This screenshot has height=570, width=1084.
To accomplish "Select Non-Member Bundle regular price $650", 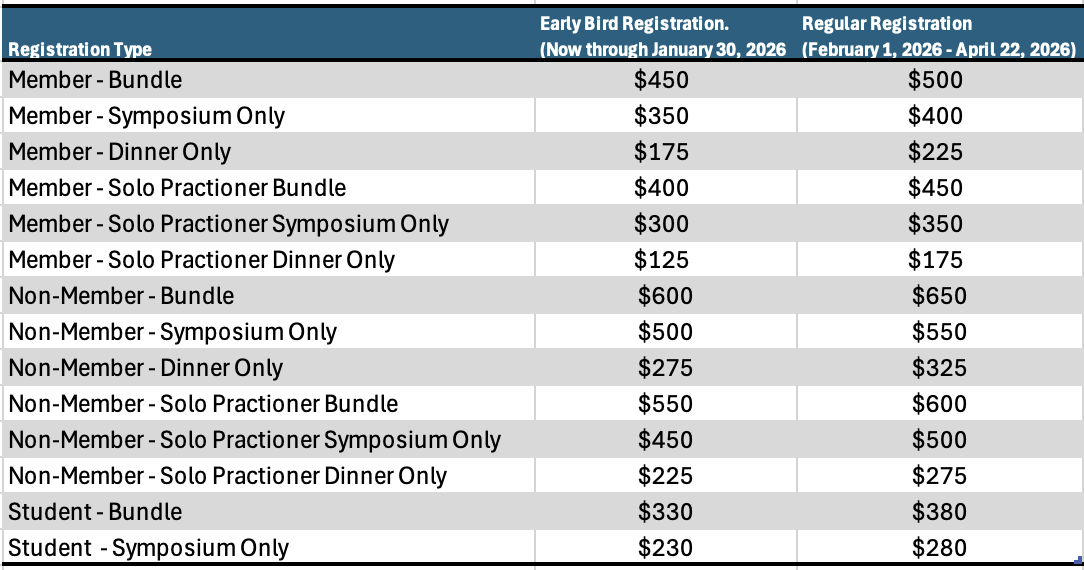I will (939, 296).
